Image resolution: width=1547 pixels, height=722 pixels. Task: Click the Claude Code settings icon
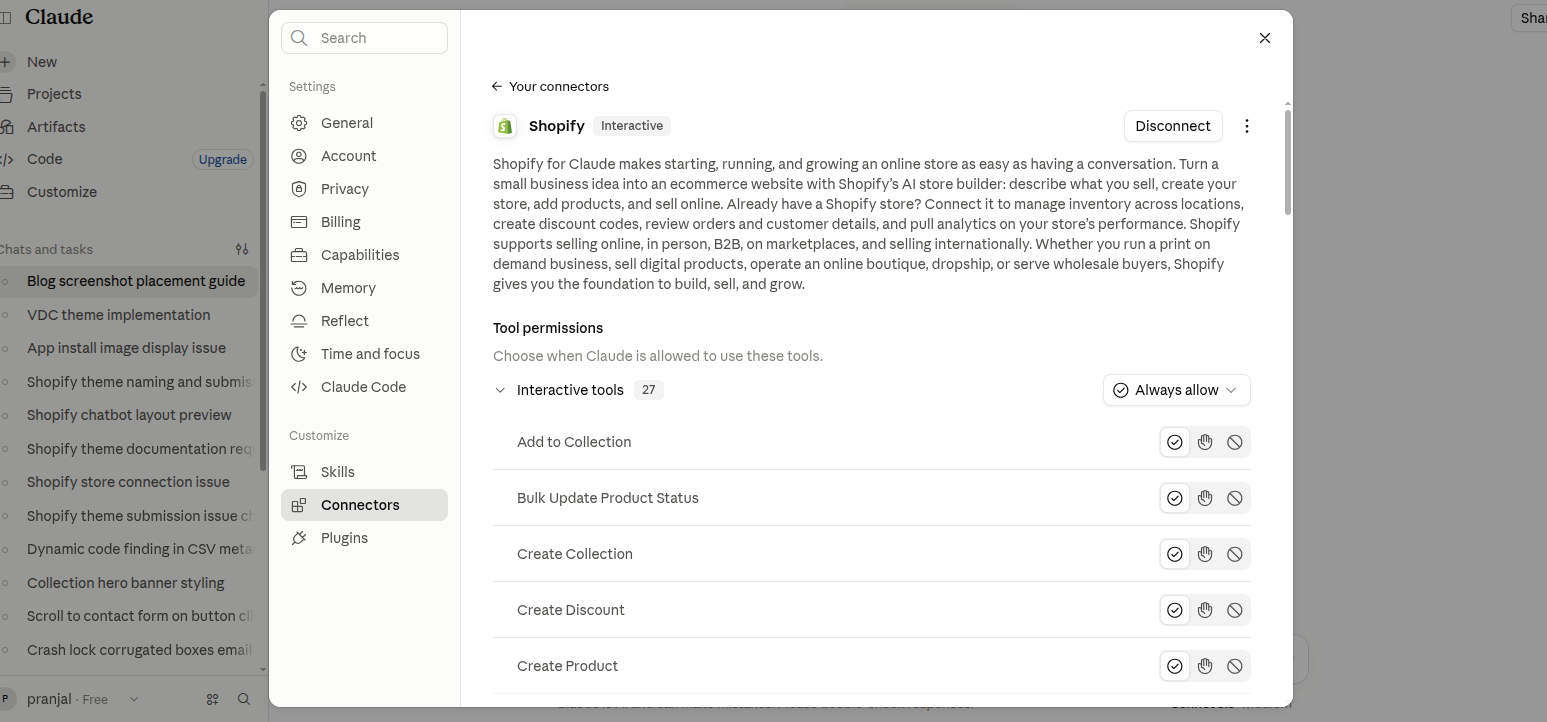299,387
